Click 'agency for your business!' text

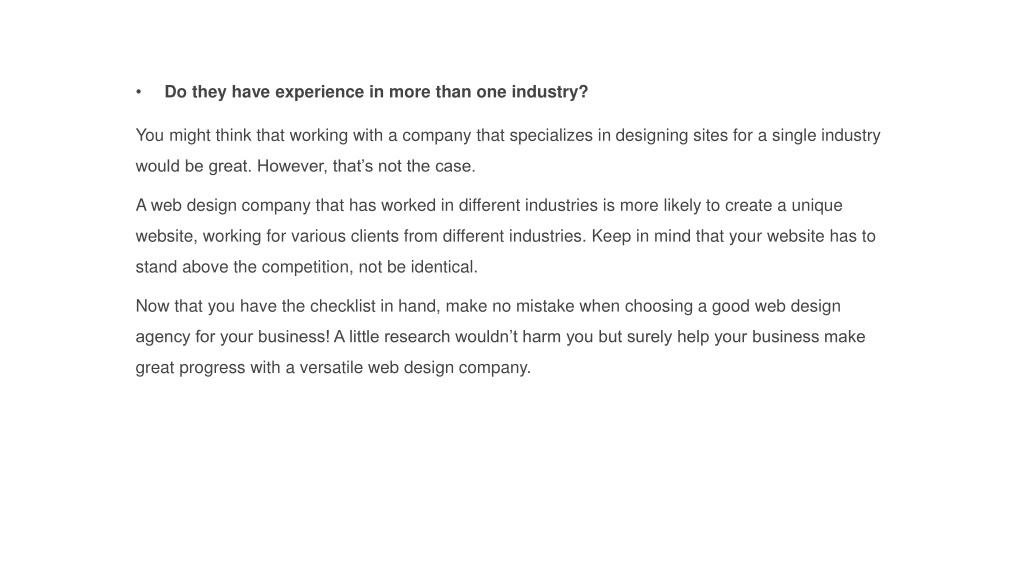pos(232,336)
